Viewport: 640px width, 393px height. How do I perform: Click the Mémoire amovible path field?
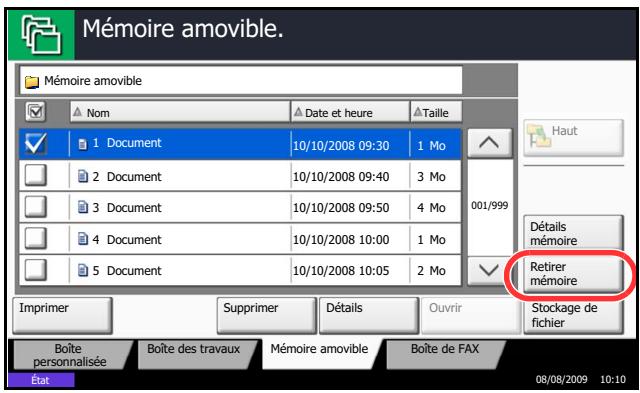click(x=241, y=81)
